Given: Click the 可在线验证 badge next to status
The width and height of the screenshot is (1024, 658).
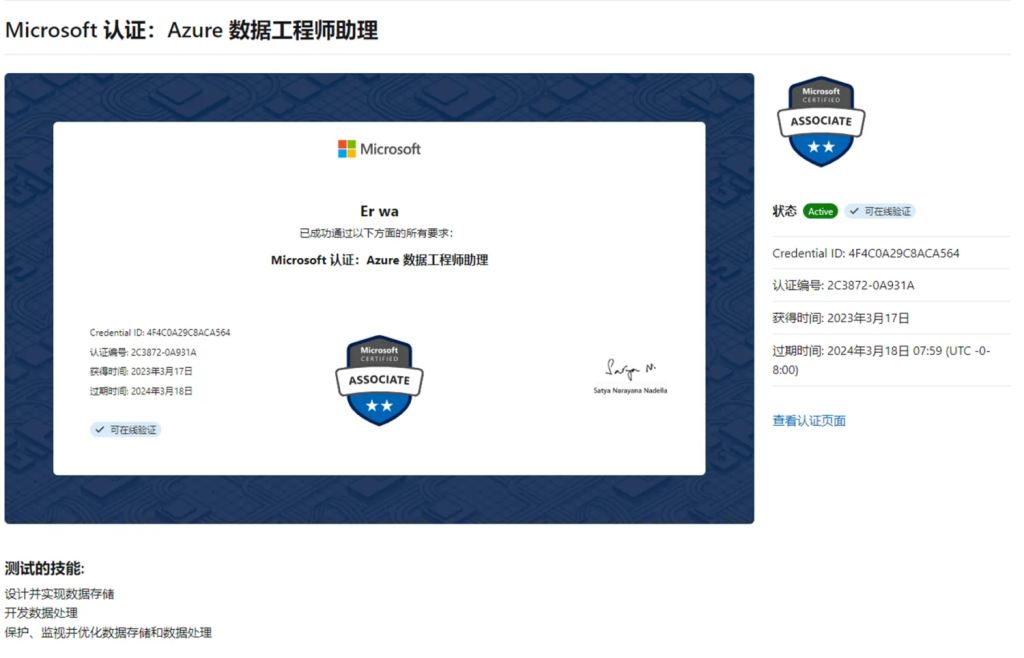Looking at the screenshot, I should 880,212.
